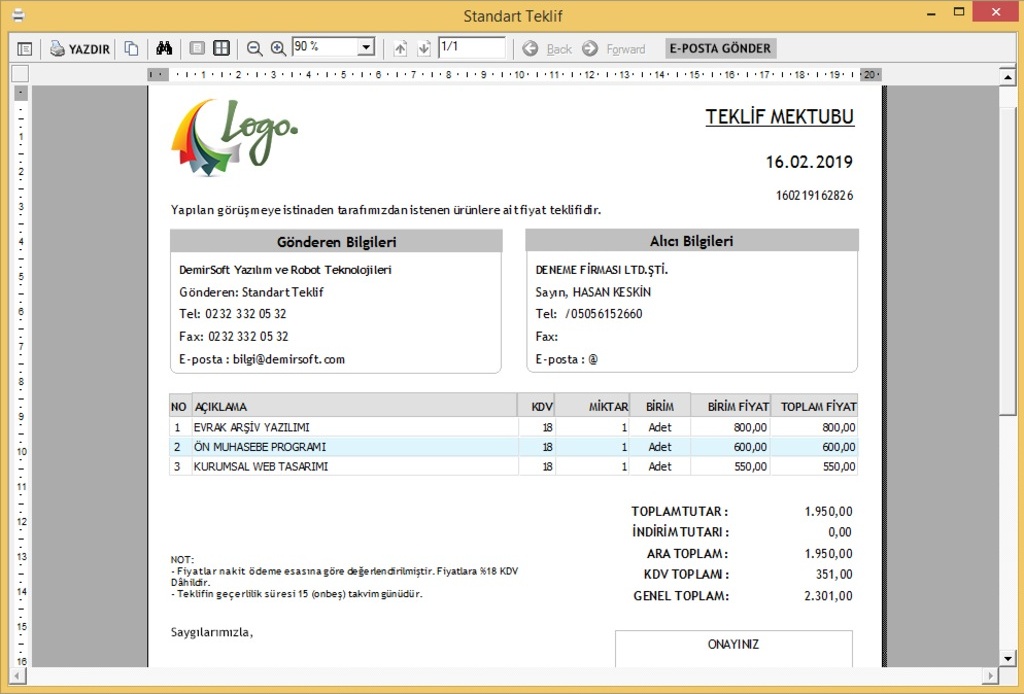This screenshot has width=1024, height=694.
Task: Click the window system menu icon
Action: 19,15
